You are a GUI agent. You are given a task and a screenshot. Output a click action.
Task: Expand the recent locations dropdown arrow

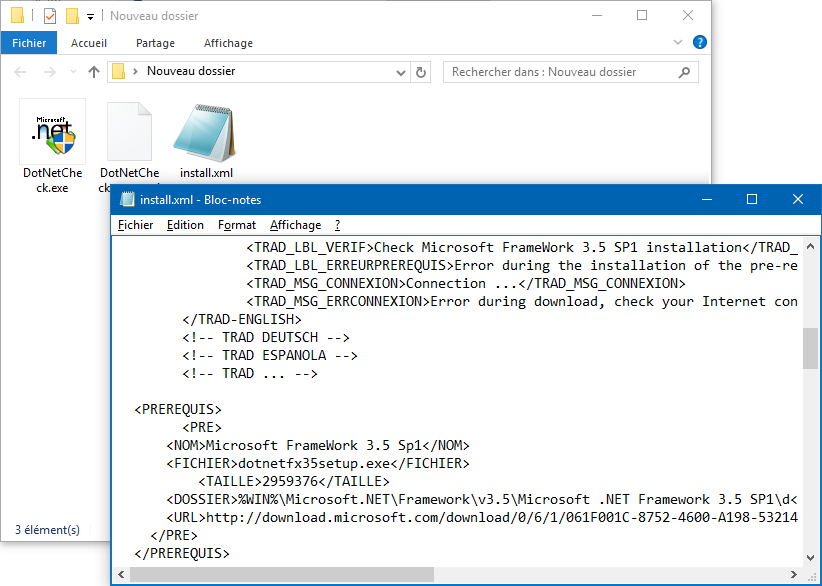click(73, 72)
